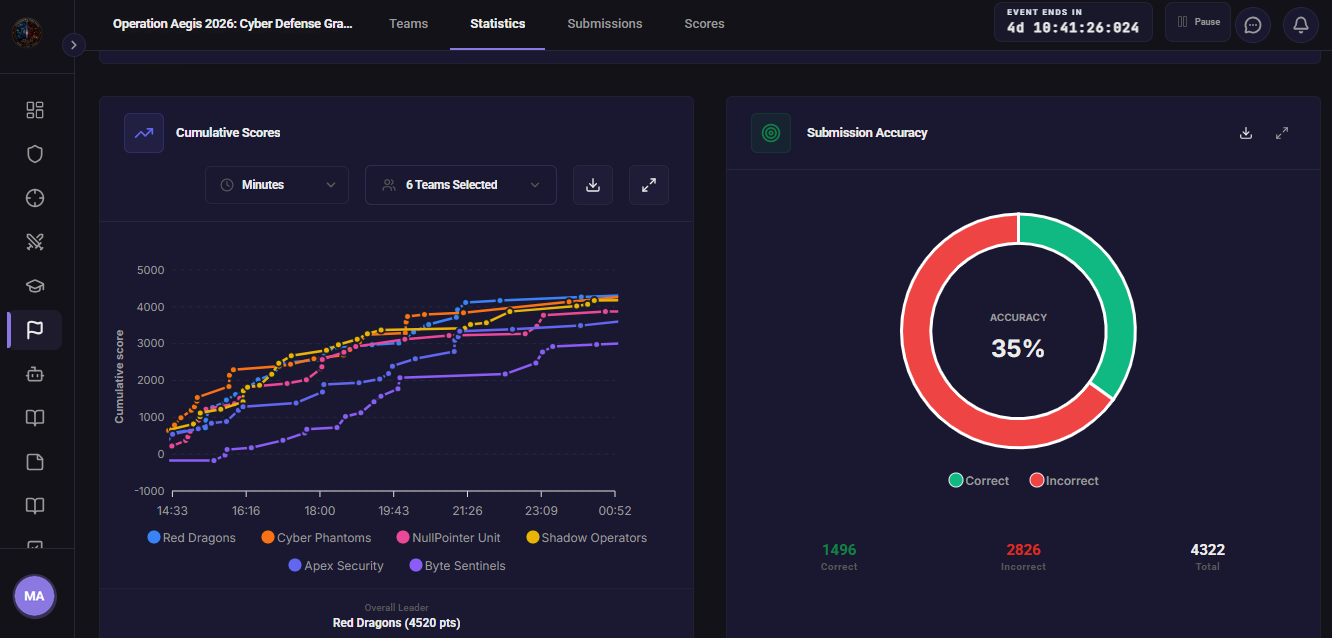The width and height of the screenshot is (1332, 638).
Task: Toggle Apex Security series in legend
Action: pos(336,566)
